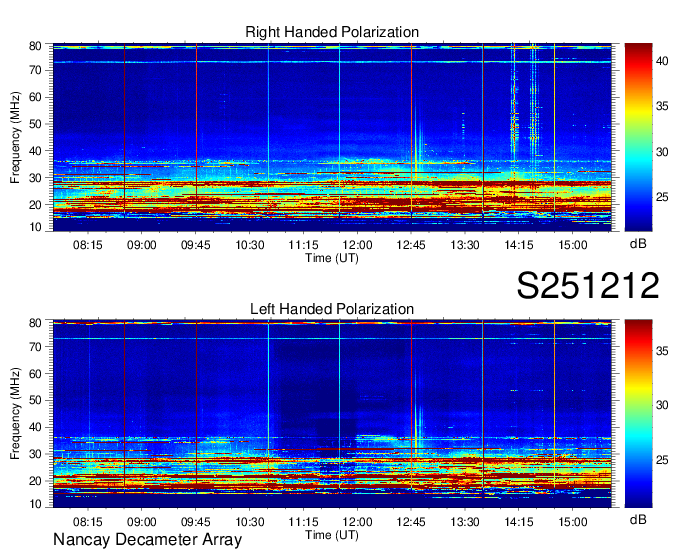Click the Time (UT) label under upper plot

point(331,257)
